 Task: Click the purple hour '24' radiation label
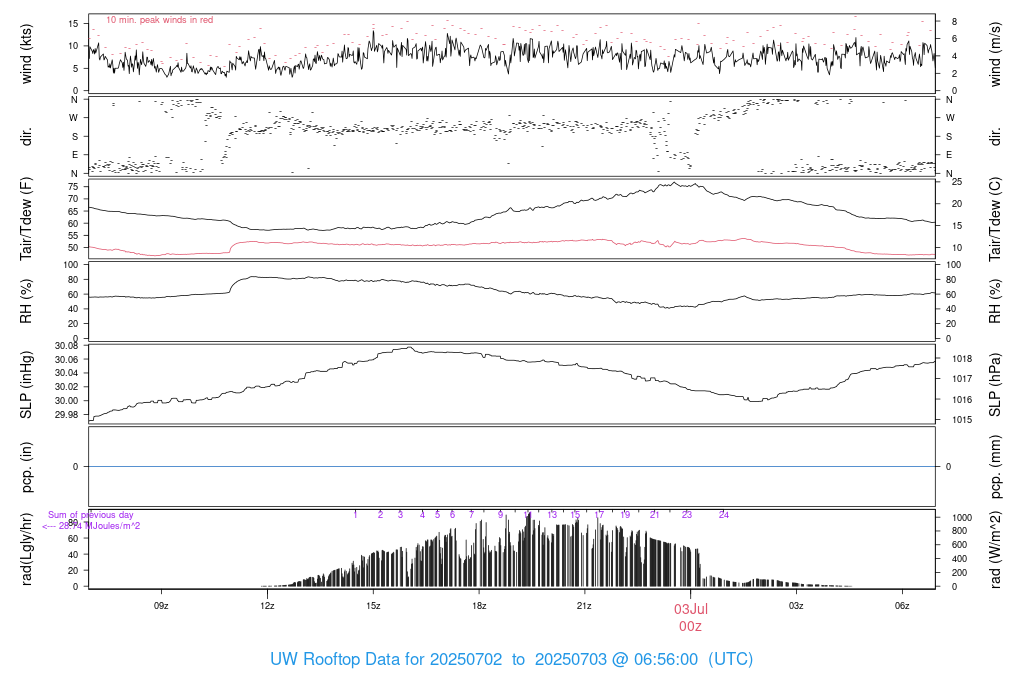(724, 515)
